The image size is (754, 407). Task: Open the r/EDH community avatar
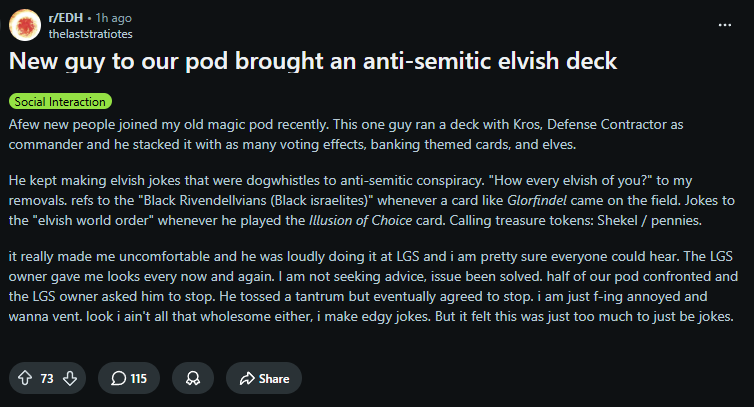(25, 25)
